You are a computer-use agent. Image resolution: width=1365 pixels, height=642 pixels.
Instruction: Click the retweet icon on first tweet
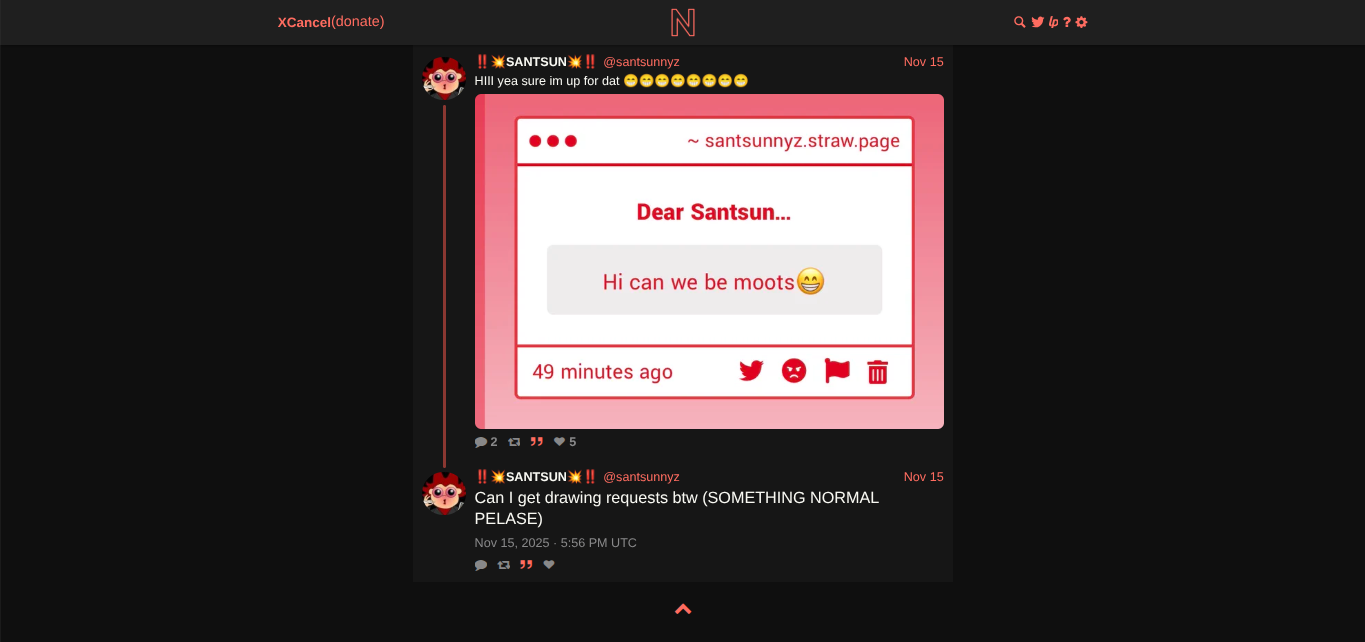[514, 442]
